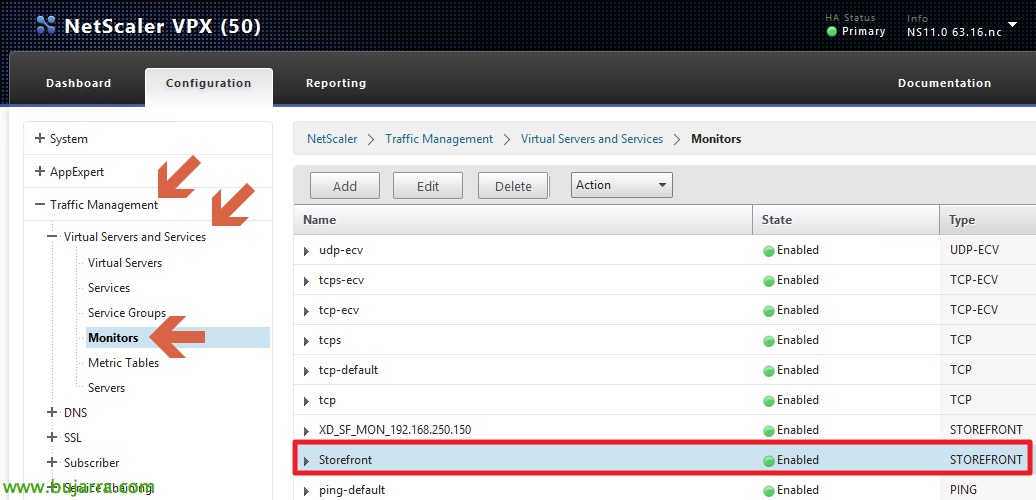The width and height of the screenshot is (1036, 500).
Task: Open Metric Tables in the tree
Action: (124, 363)
